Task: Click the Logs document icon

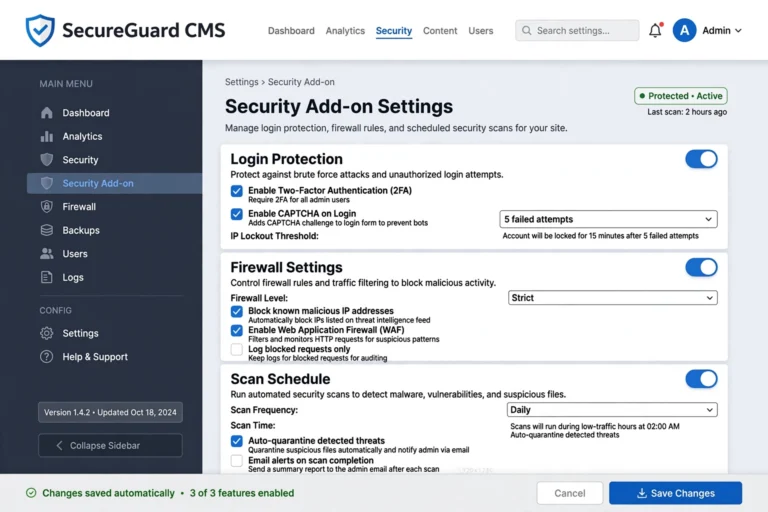Action: pos(47,277)
